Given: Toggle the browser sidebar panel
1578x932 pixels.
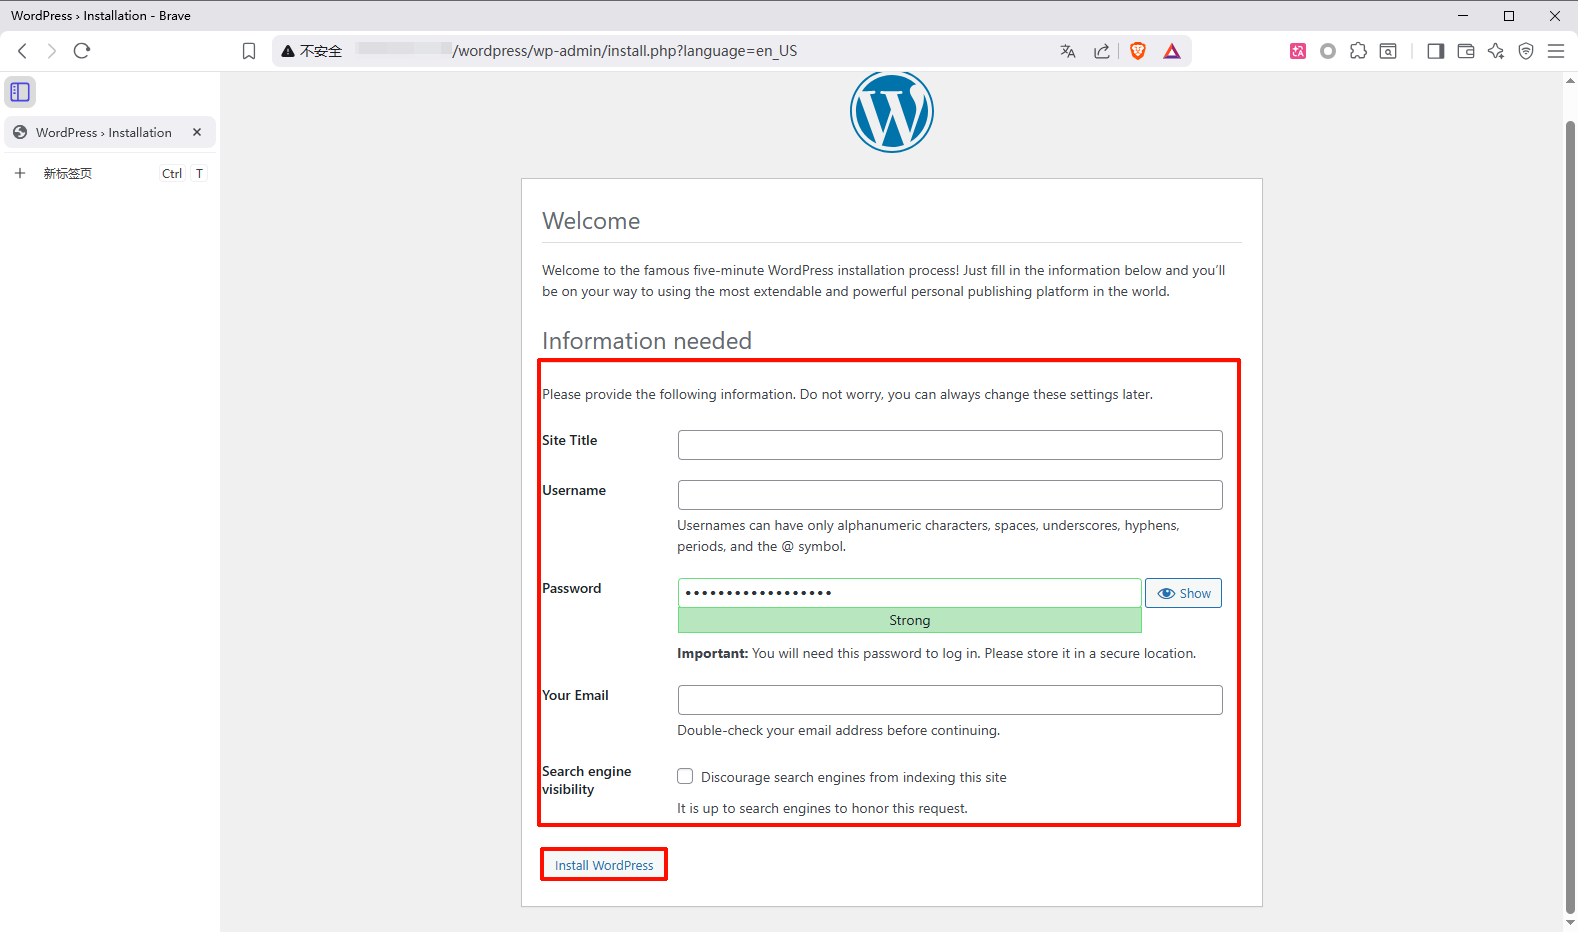Looking at the screenshot, I should (1436, 51).
